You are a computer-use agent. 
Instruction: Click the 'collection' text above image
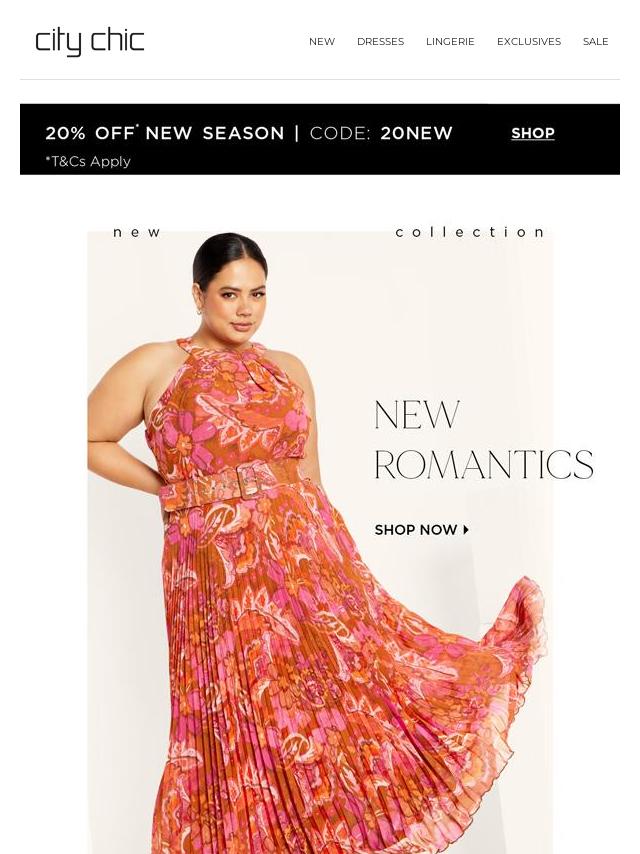pos(470,232)
